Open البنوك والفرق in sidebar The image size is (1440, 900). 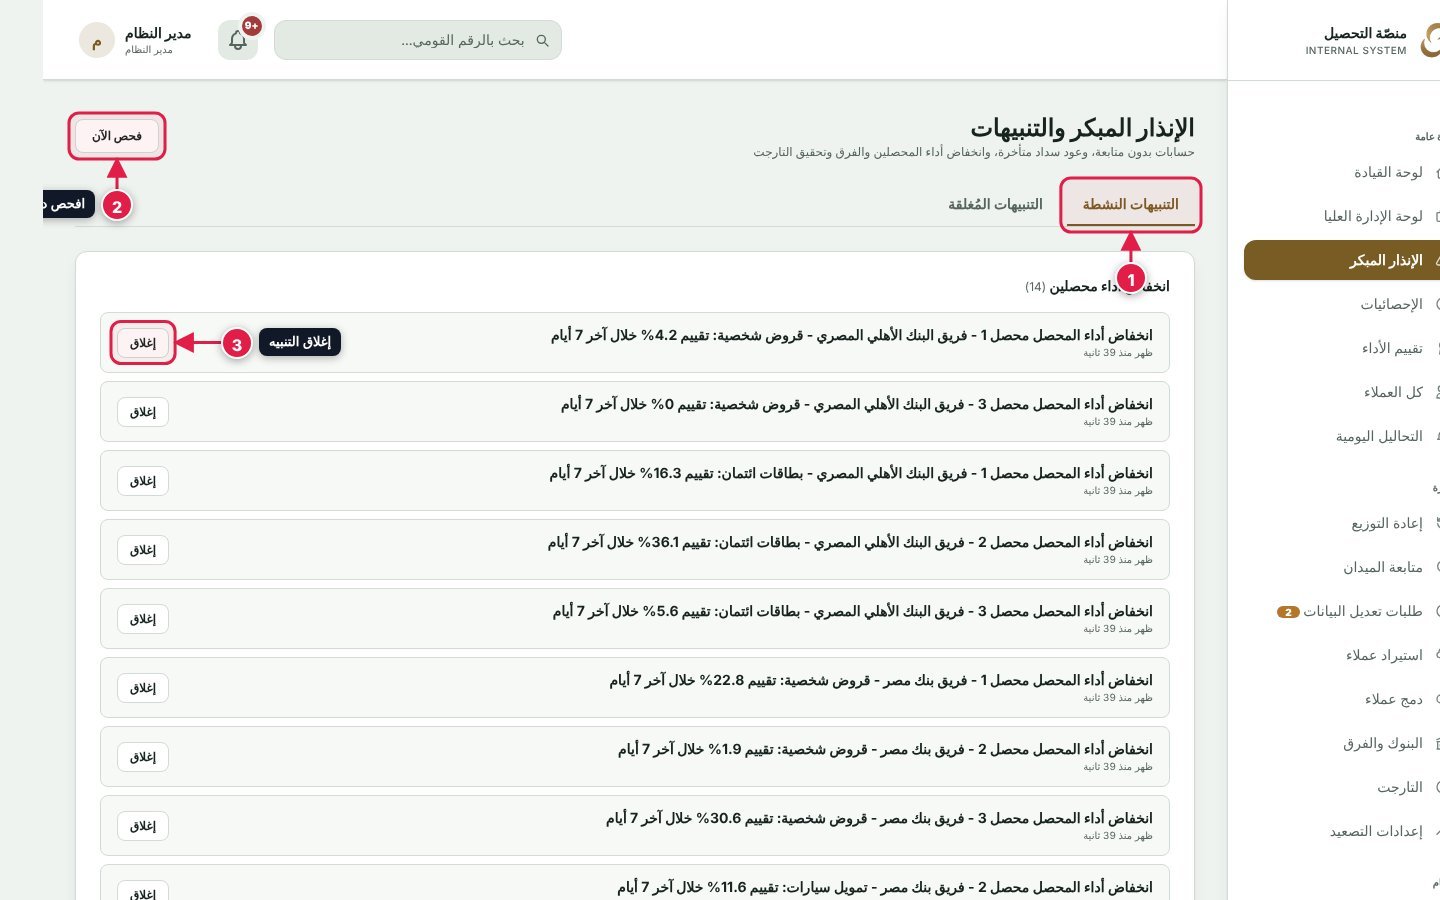pyautogui.click(x=1342, y=743)
